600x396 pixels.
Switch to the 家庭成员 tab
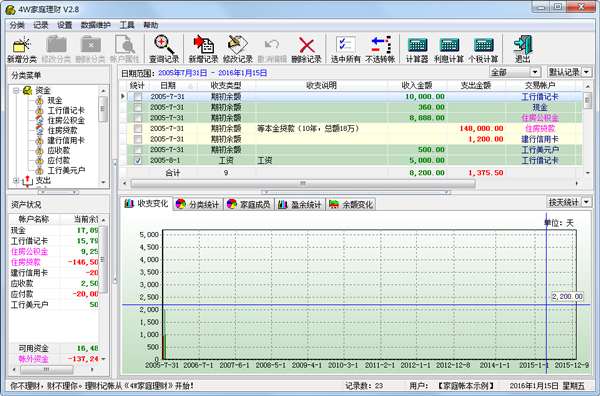point(249,205)
